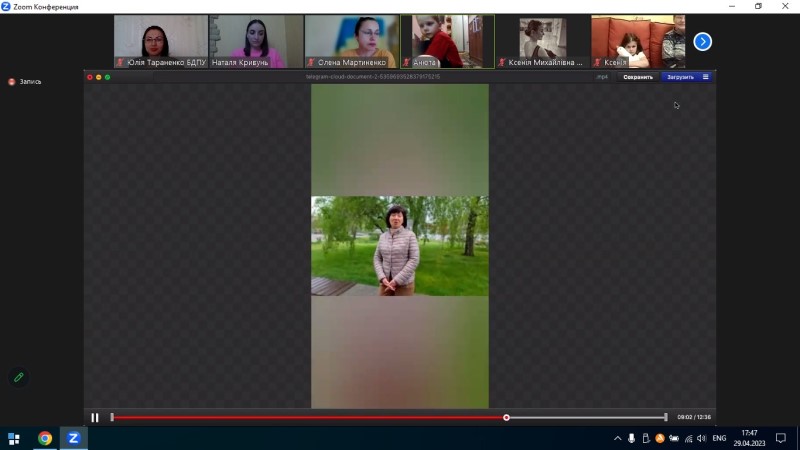
Task: Click the volume speaker tray icon
Action: pyautogui.click(x=702, y=438)
